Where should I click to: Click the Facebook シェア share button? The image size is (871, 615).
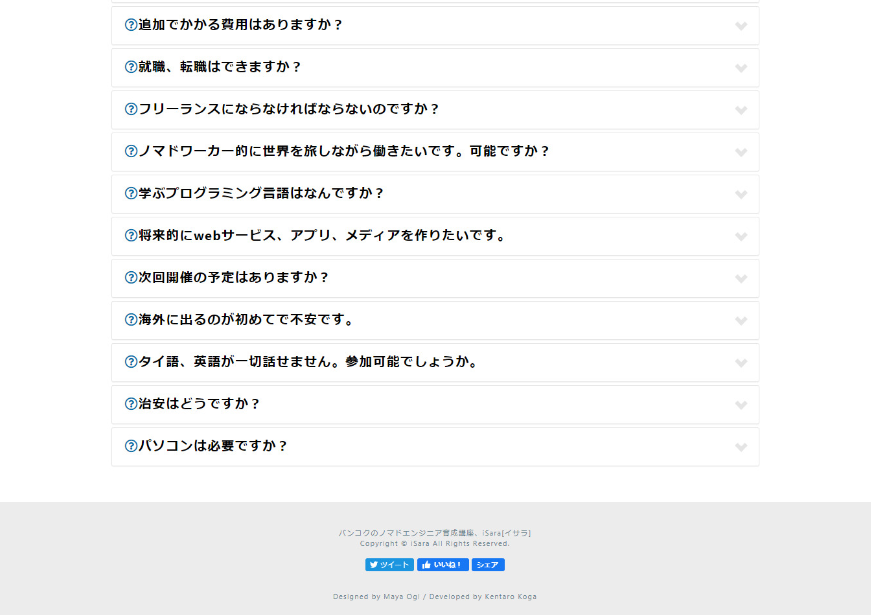pos(488,565)
